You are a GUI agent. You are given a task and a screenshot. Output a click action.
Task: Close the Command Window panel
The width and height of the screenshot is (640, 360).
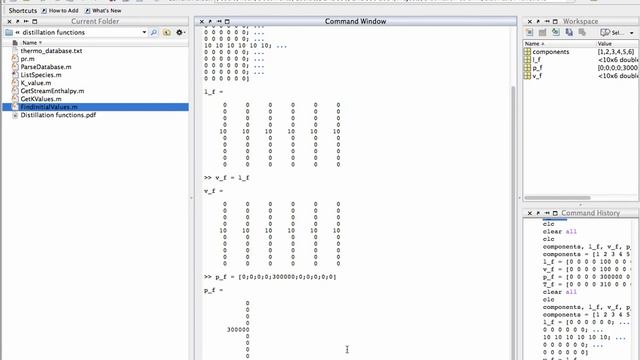202,21
